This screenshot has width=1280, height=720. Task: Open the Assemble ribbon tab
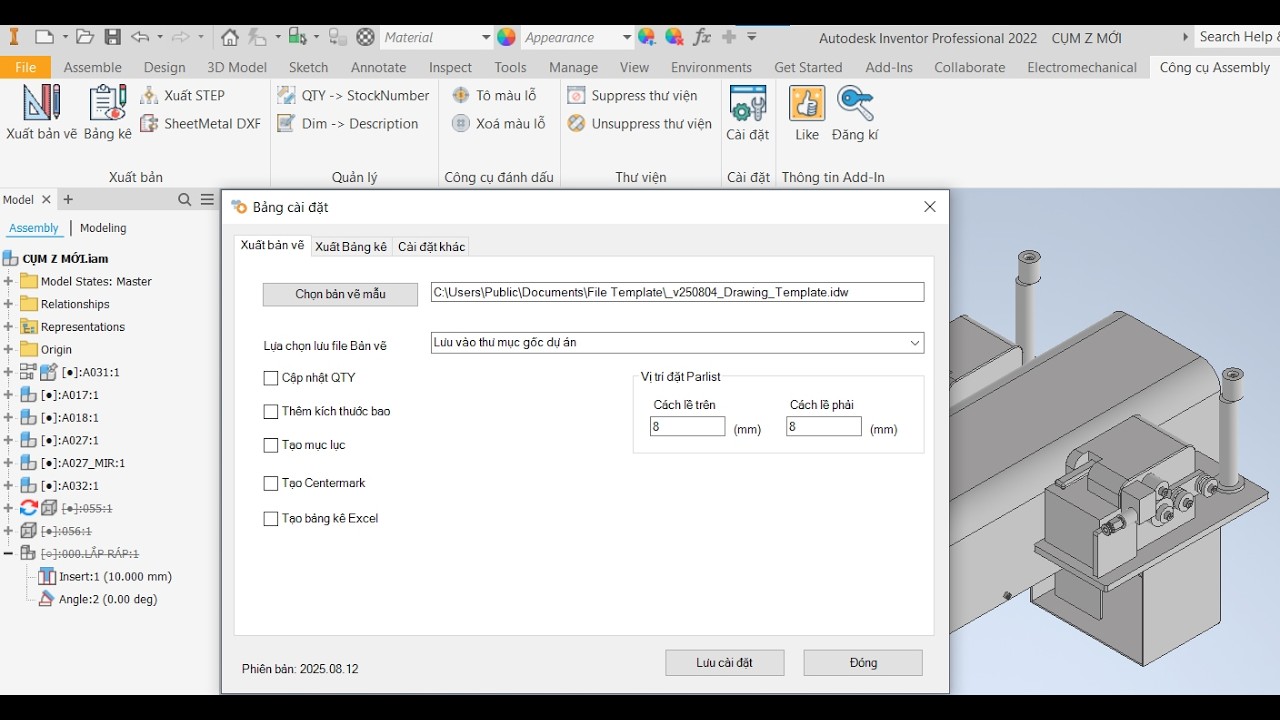coord(93,67)
